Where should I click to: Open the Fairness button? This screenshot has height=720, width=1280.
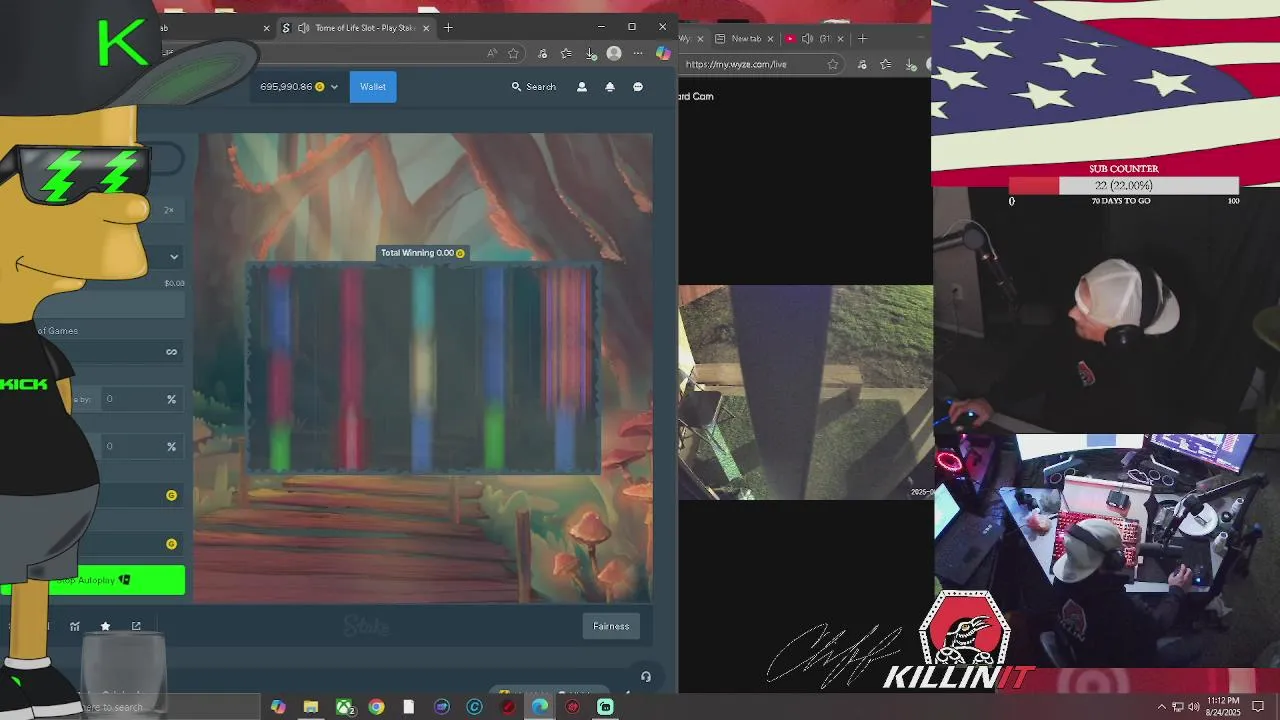(x=611, y=626)
